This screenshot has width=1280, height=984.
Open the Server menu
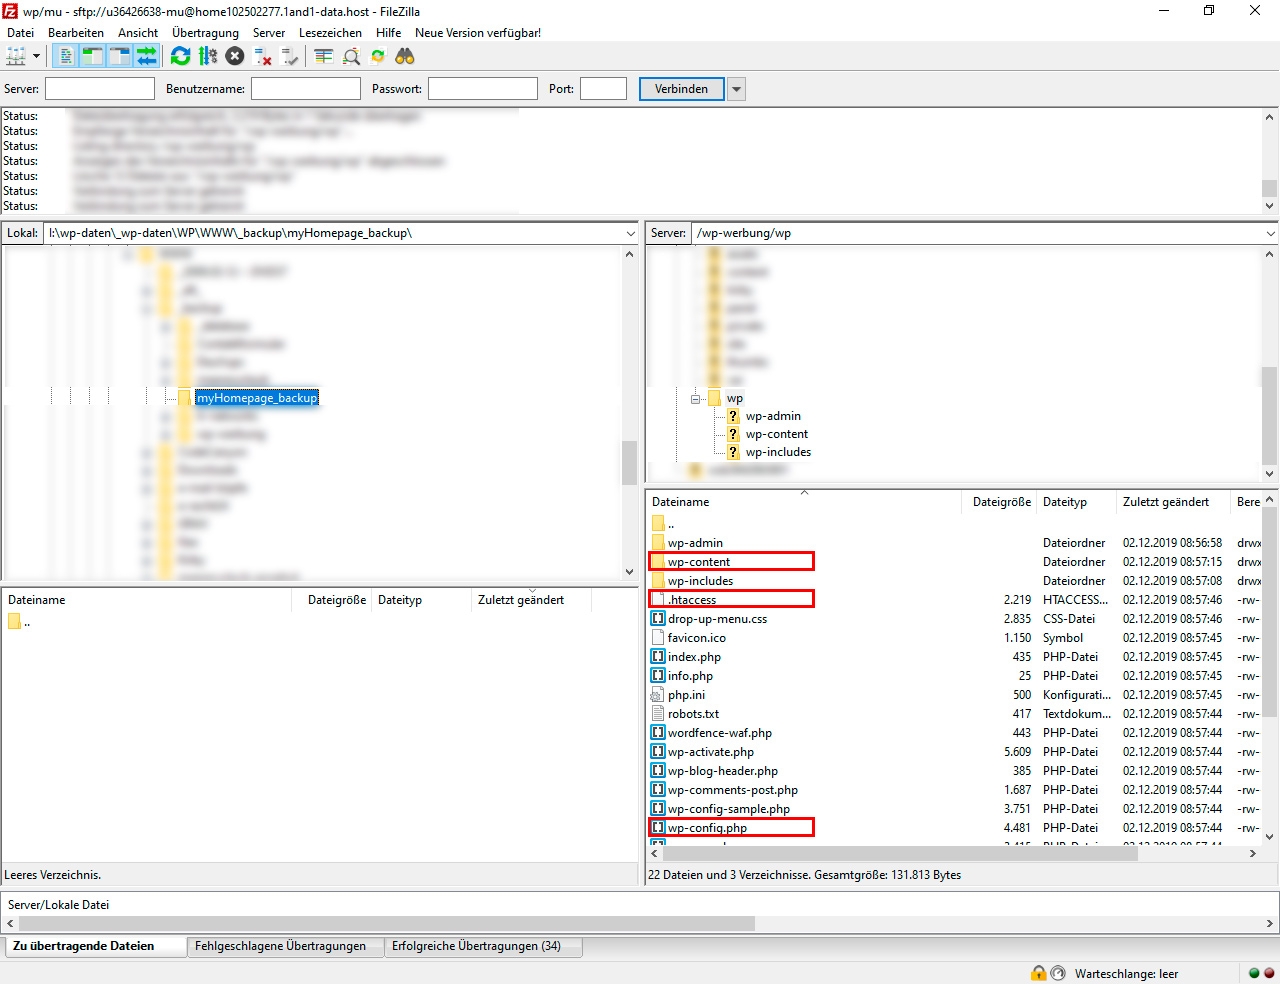point(269,33)
